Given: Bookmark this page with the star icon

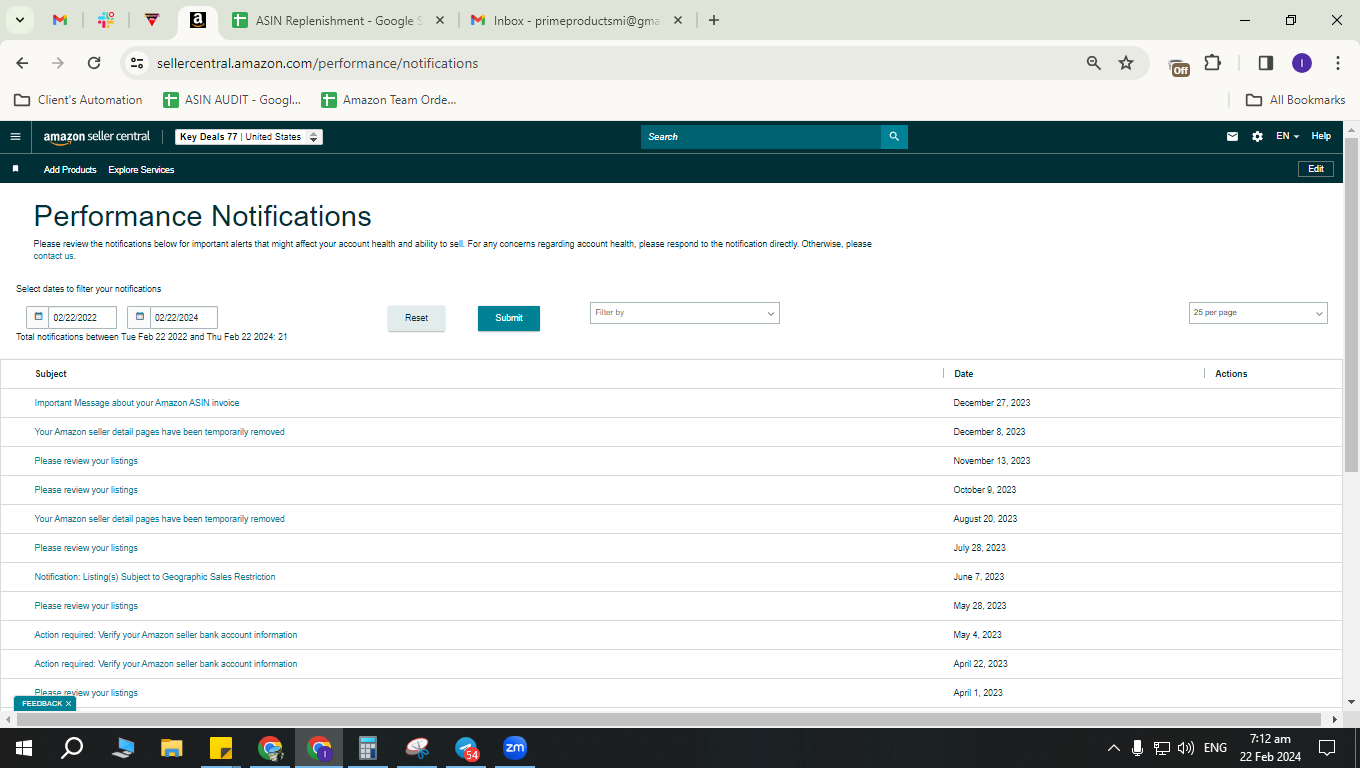Looking at the screenshot, I should [x=1126, y=63].
